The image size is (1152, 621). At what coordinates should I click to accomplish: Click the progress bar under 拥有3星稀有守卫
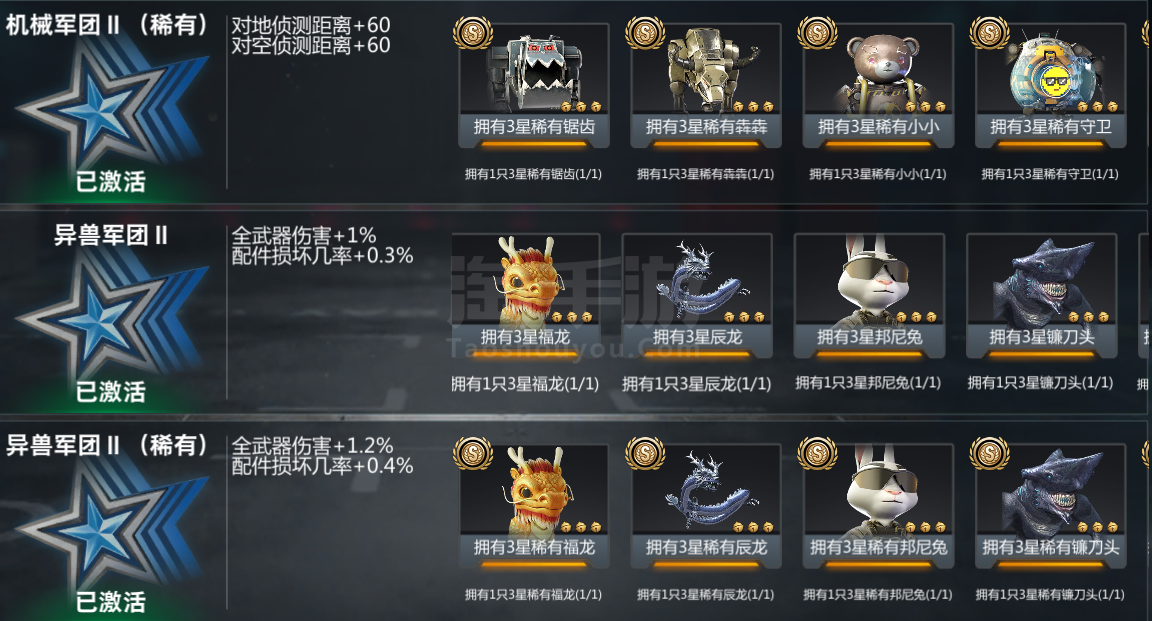point(1051,145)
